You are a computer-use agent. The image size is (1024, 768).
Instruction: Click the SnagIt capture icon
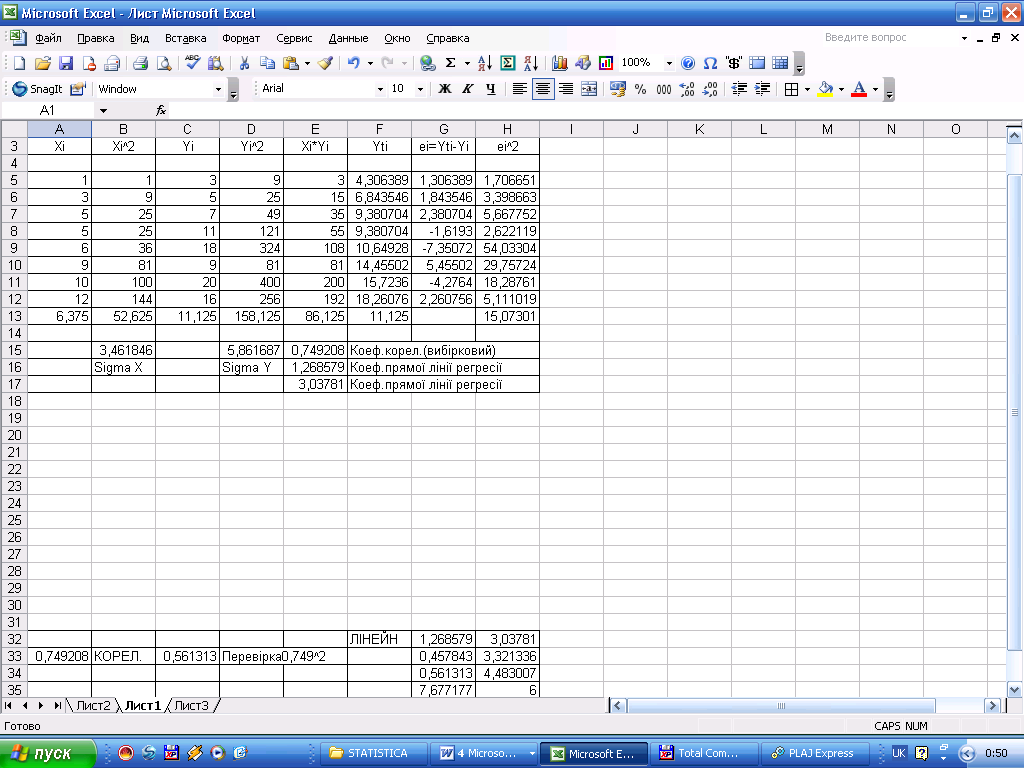tap(37, 89)
